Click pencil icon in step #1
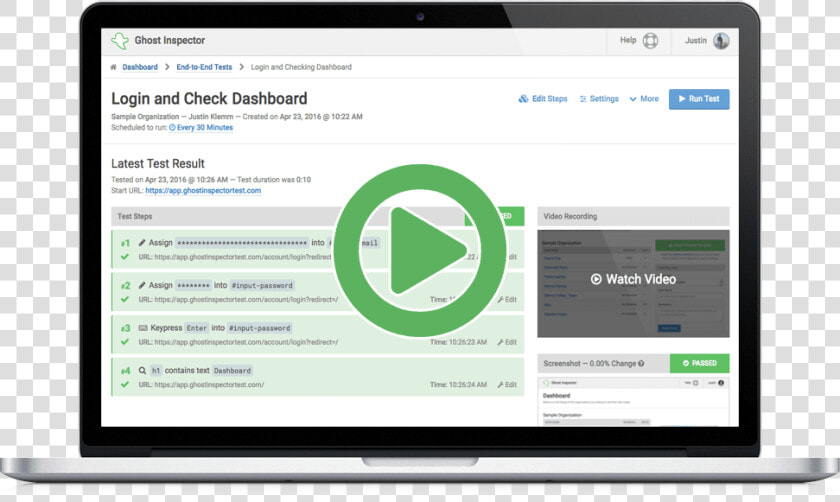This screenshot has height=502, width=840. coord(142,243)
